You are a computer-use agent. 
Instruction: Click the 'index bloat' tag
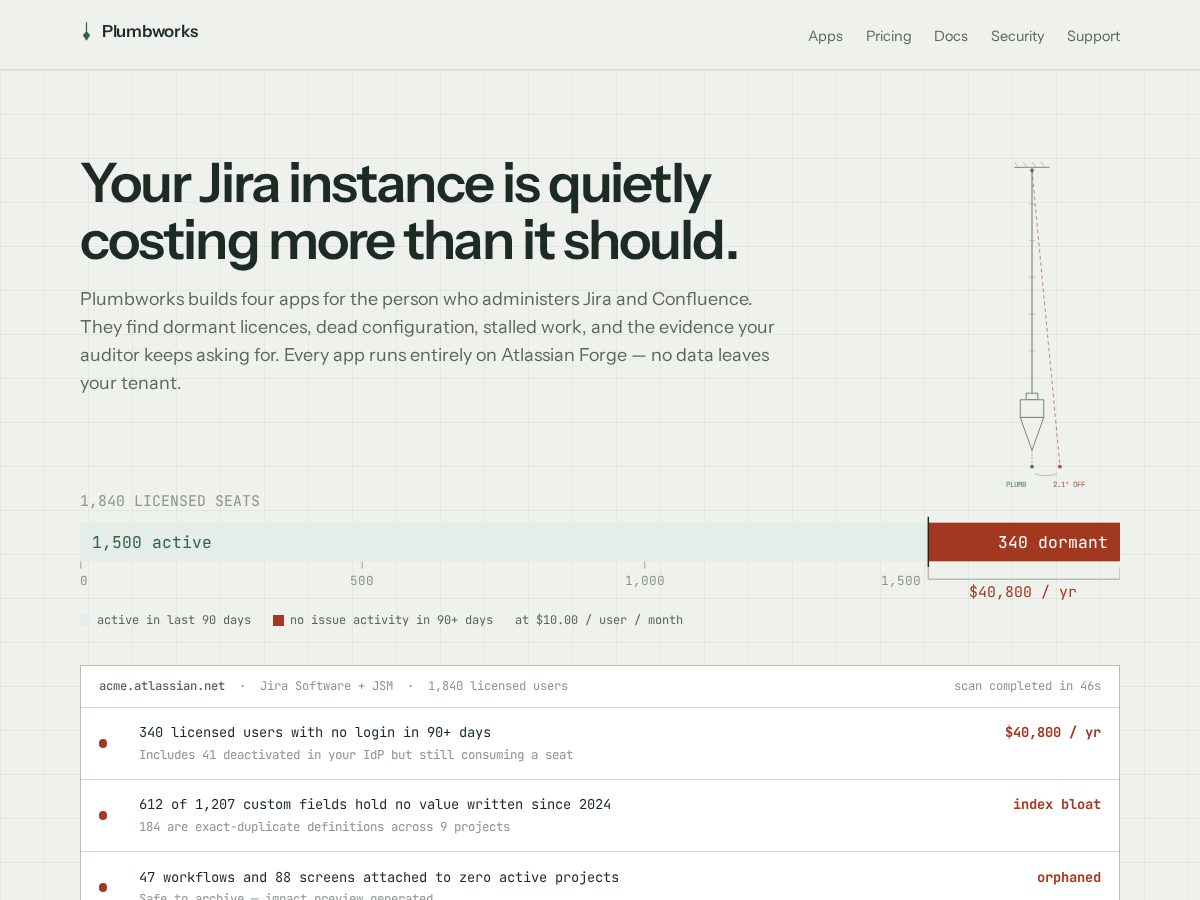pyautogui.click(x=1056, y=804)
